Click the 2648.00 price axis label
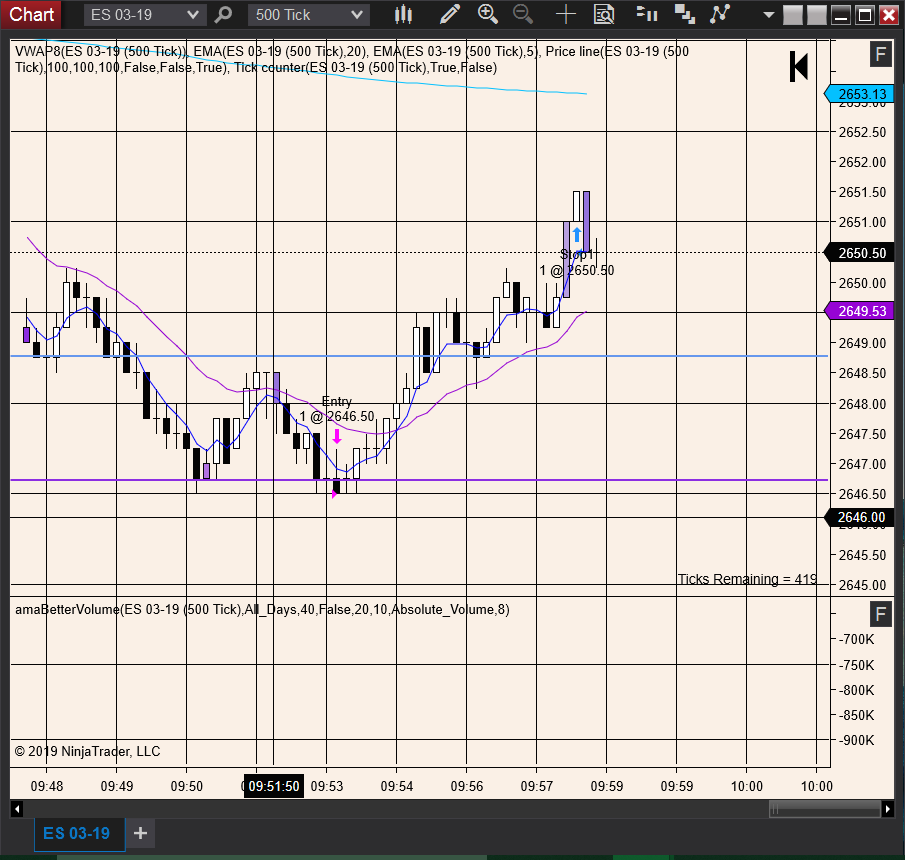This screenshot has height=860, width=905. [862, 404]
